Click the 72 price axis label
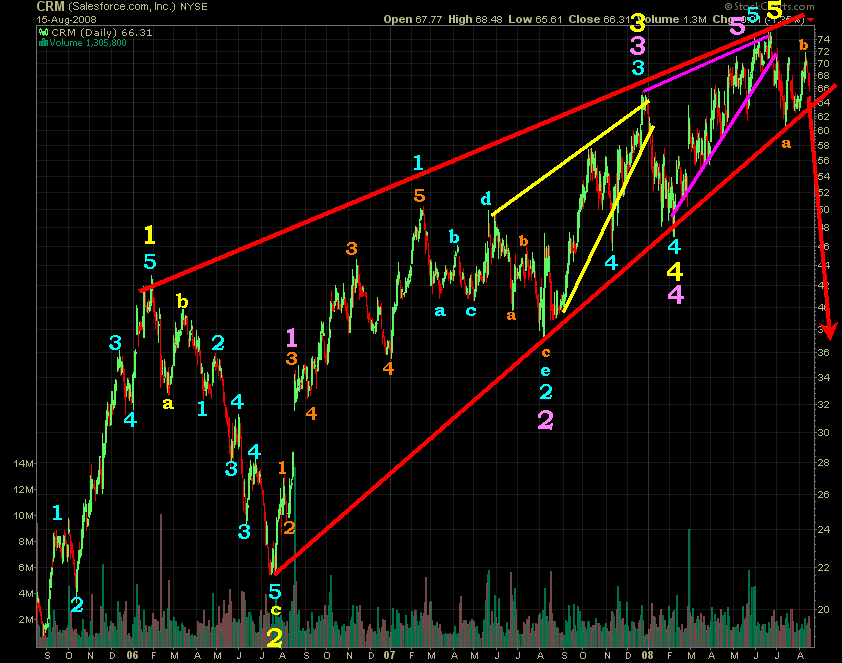 pyautogui.click(x=823, y=52)
